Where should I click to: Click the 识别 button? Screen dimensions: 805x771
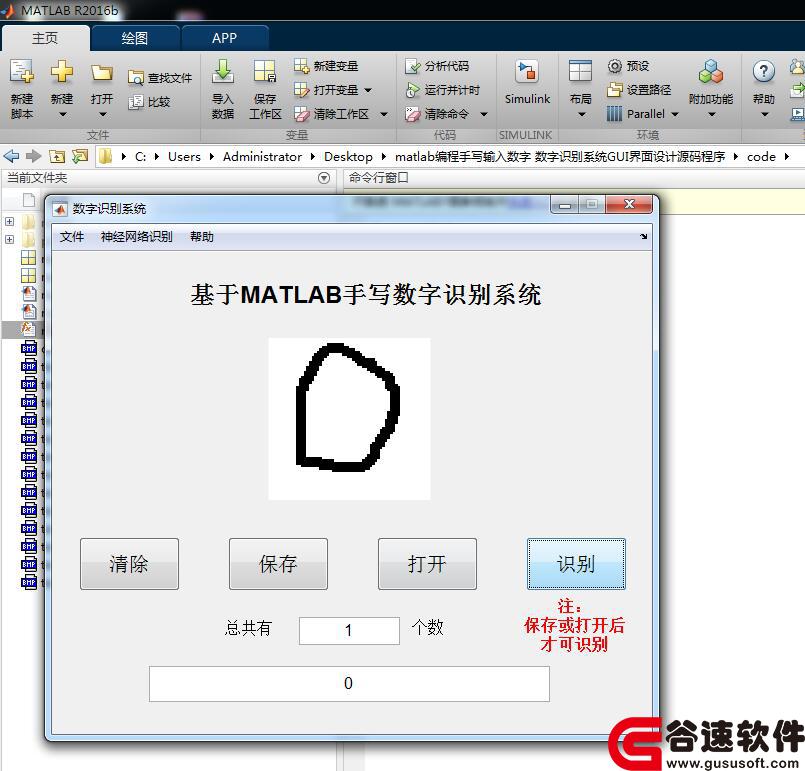click(576, 564)
